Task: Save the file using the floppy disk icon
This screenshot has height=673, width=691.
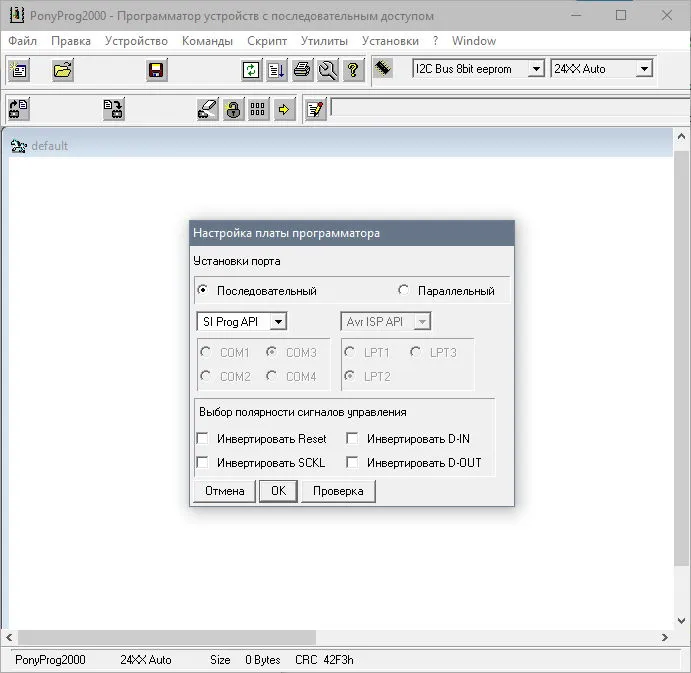Action: pos(156,70)
